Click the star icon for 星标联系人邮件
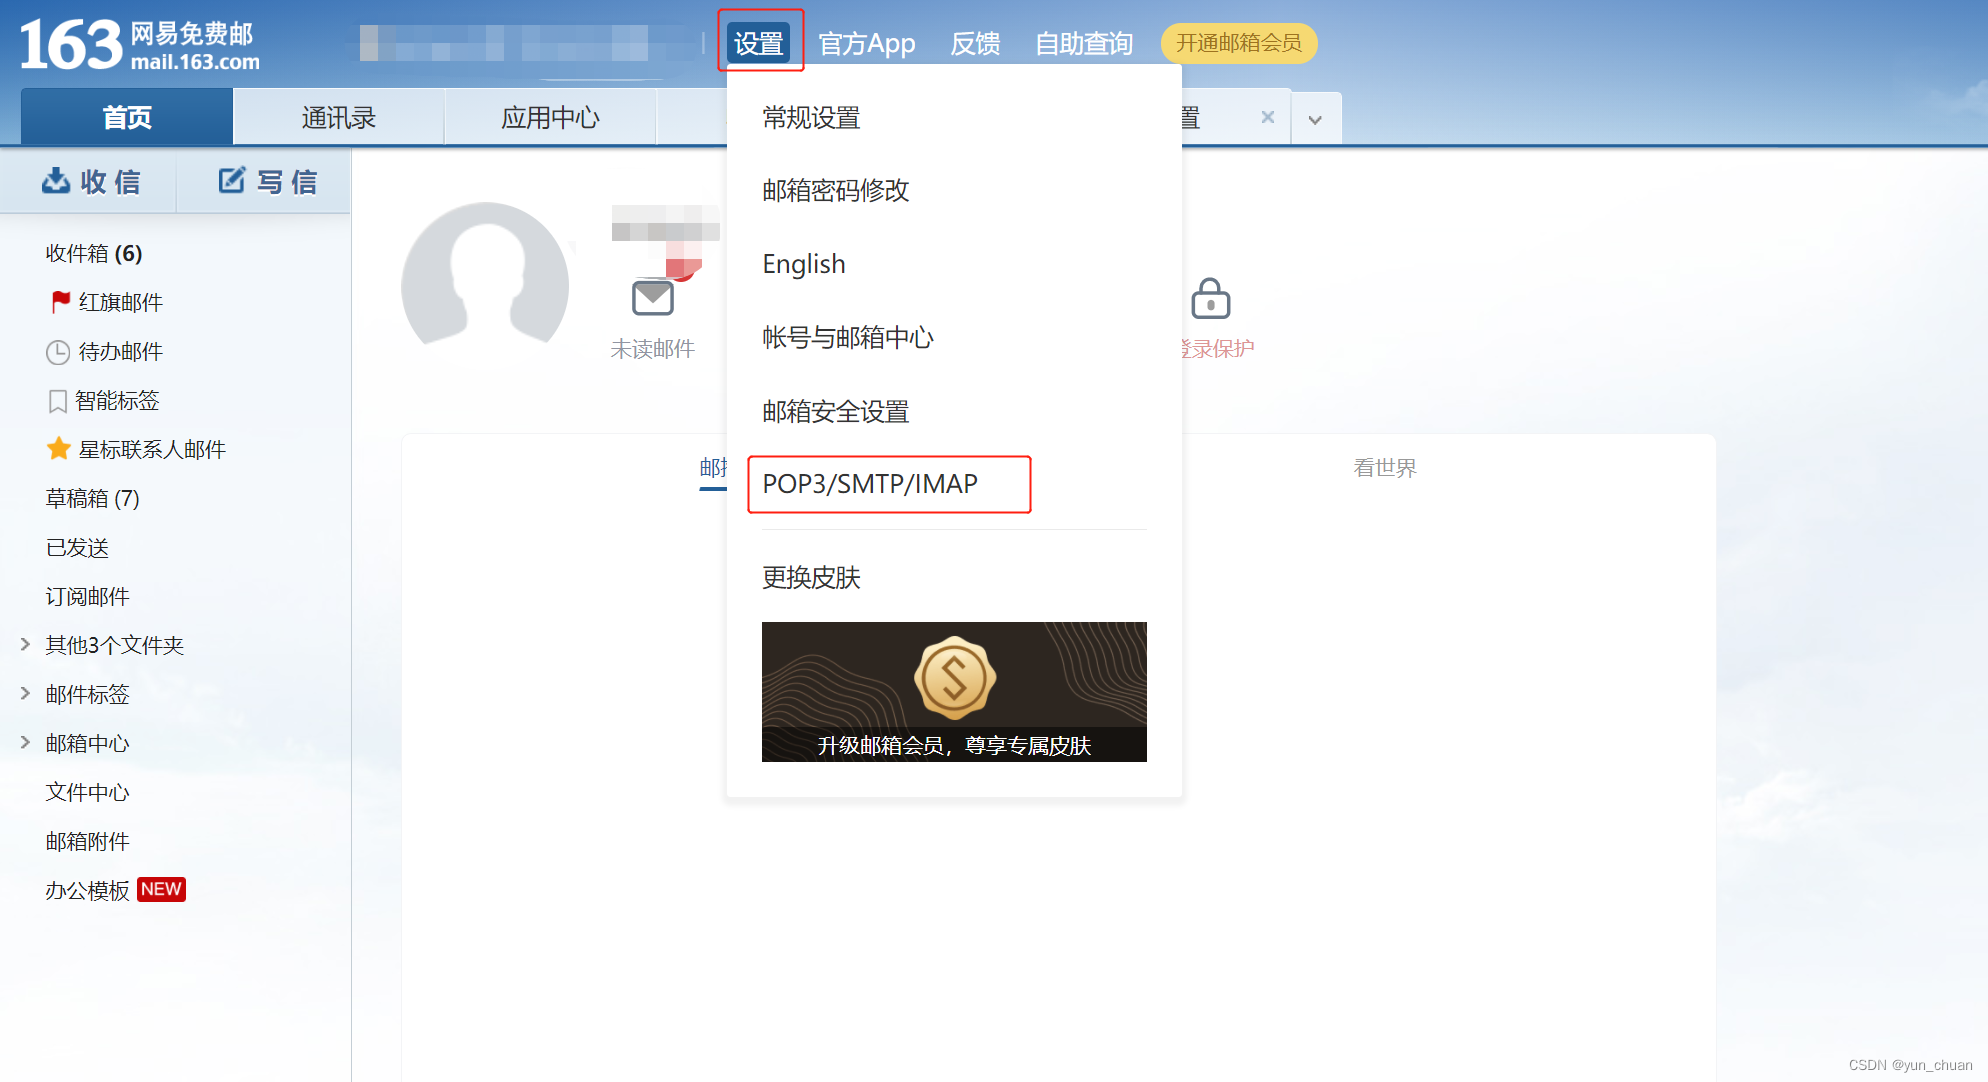The height and width of the screenshot is (1082, 1988). [58, 448]
